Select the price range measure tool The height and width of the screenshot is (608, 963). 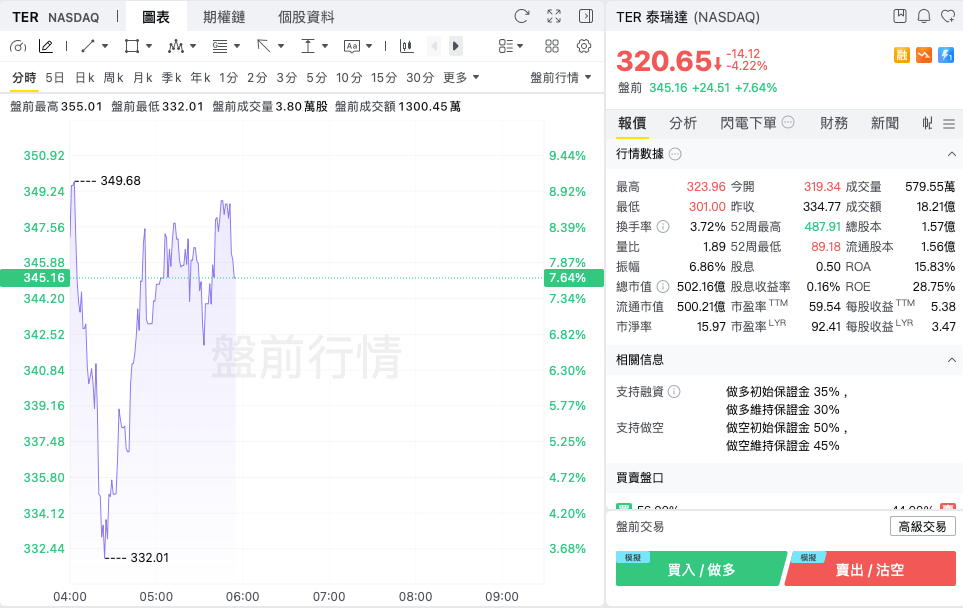[308, 46]
